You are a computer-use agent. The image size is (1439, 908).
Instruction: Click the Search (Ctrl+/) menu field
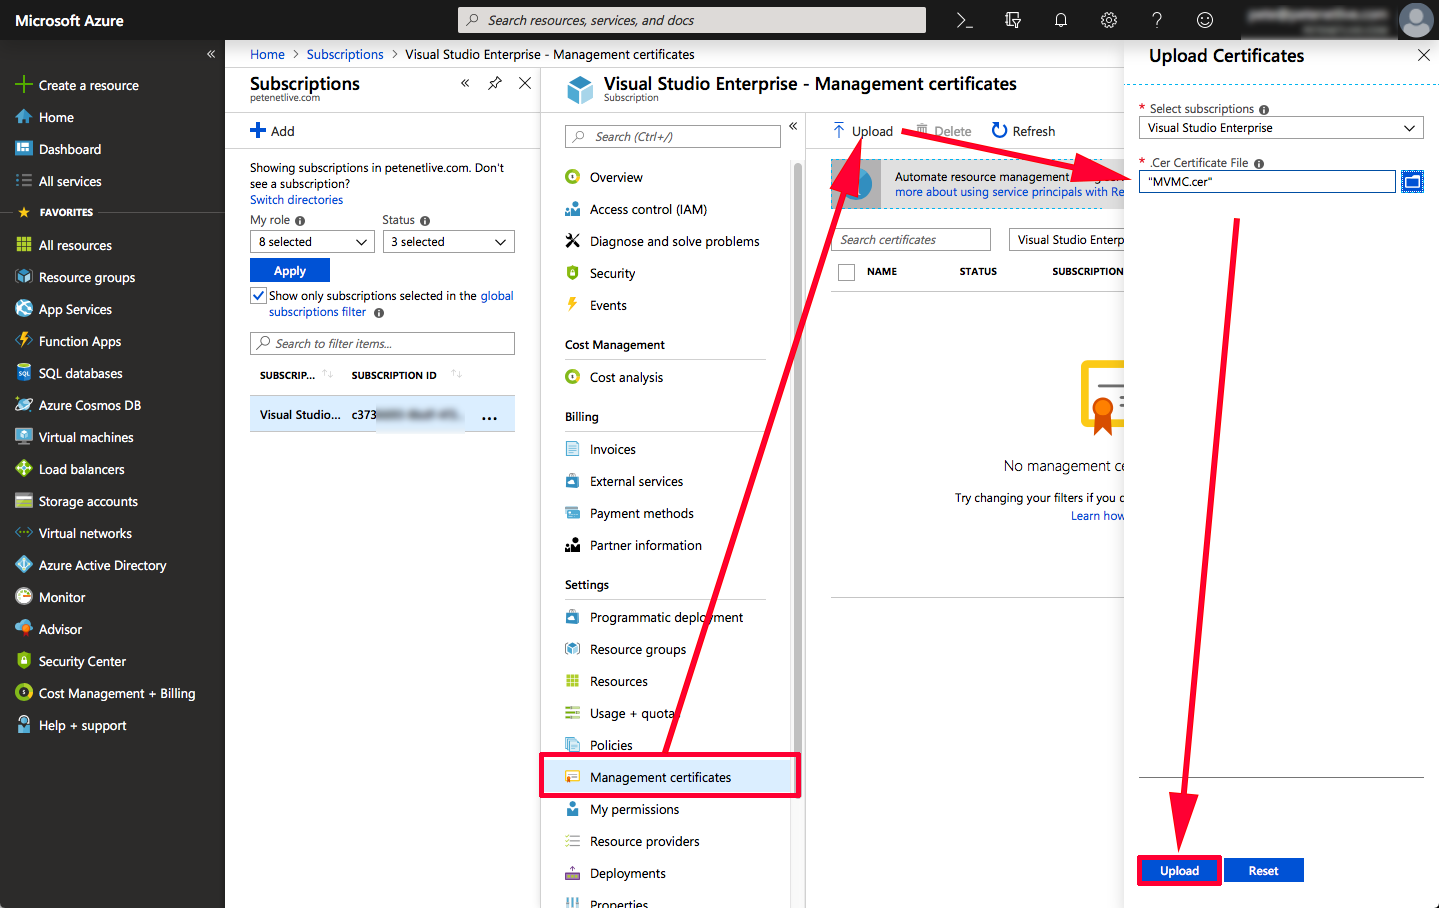coord(673,136)
